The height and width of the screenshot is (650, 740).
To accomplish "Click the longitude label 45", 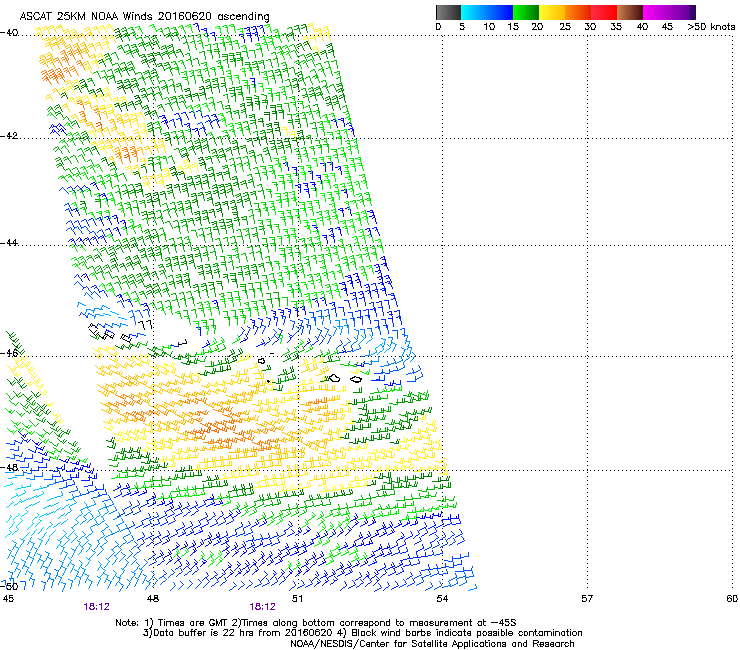I will [8, 599].
